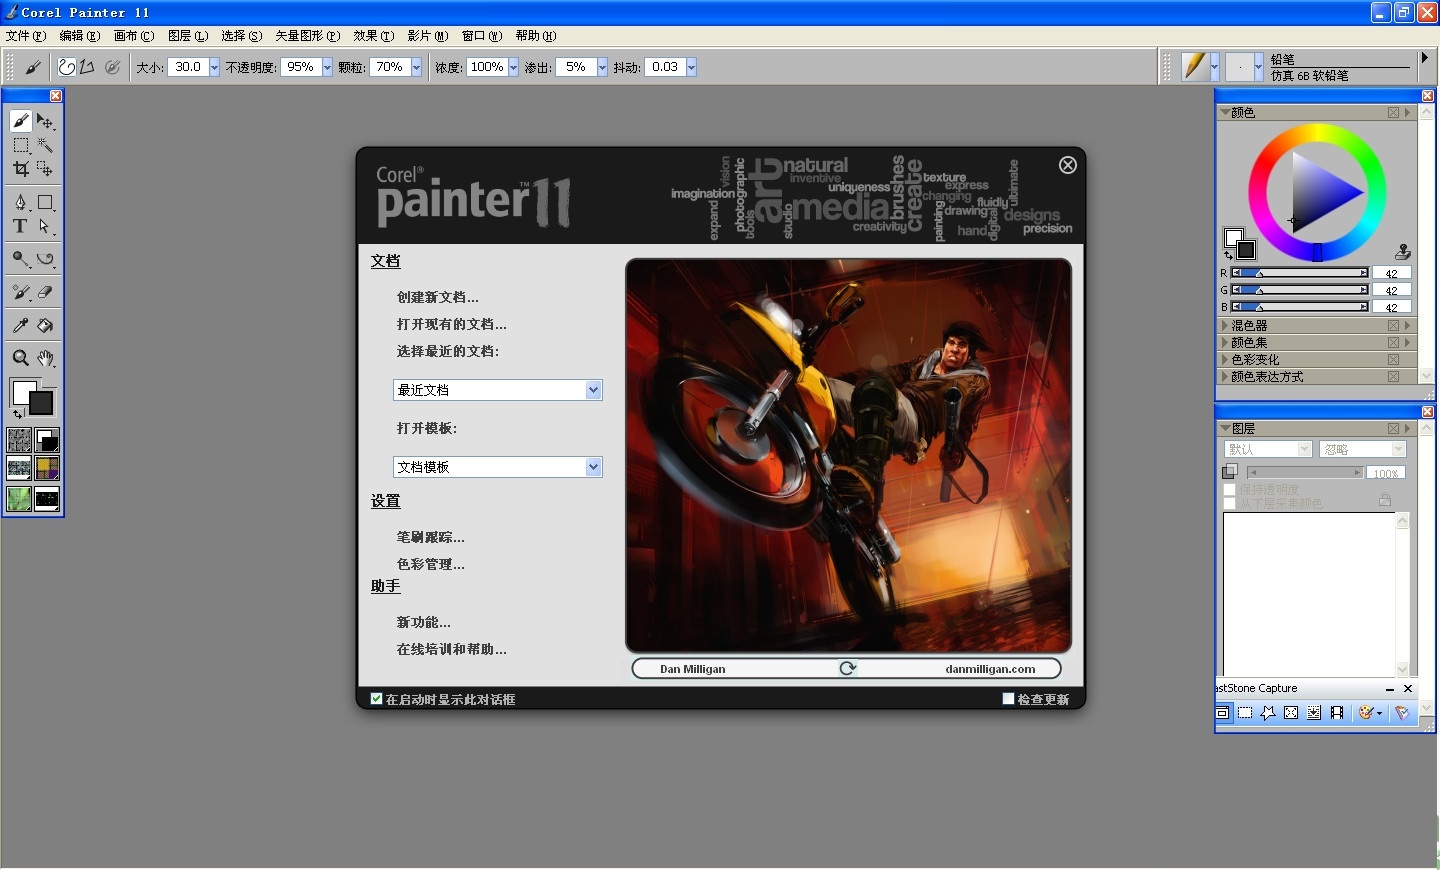This screenshot has height=870, width=1440.
Task: Click FastStone rectangular region capture icon
Action: point(1245,713)
